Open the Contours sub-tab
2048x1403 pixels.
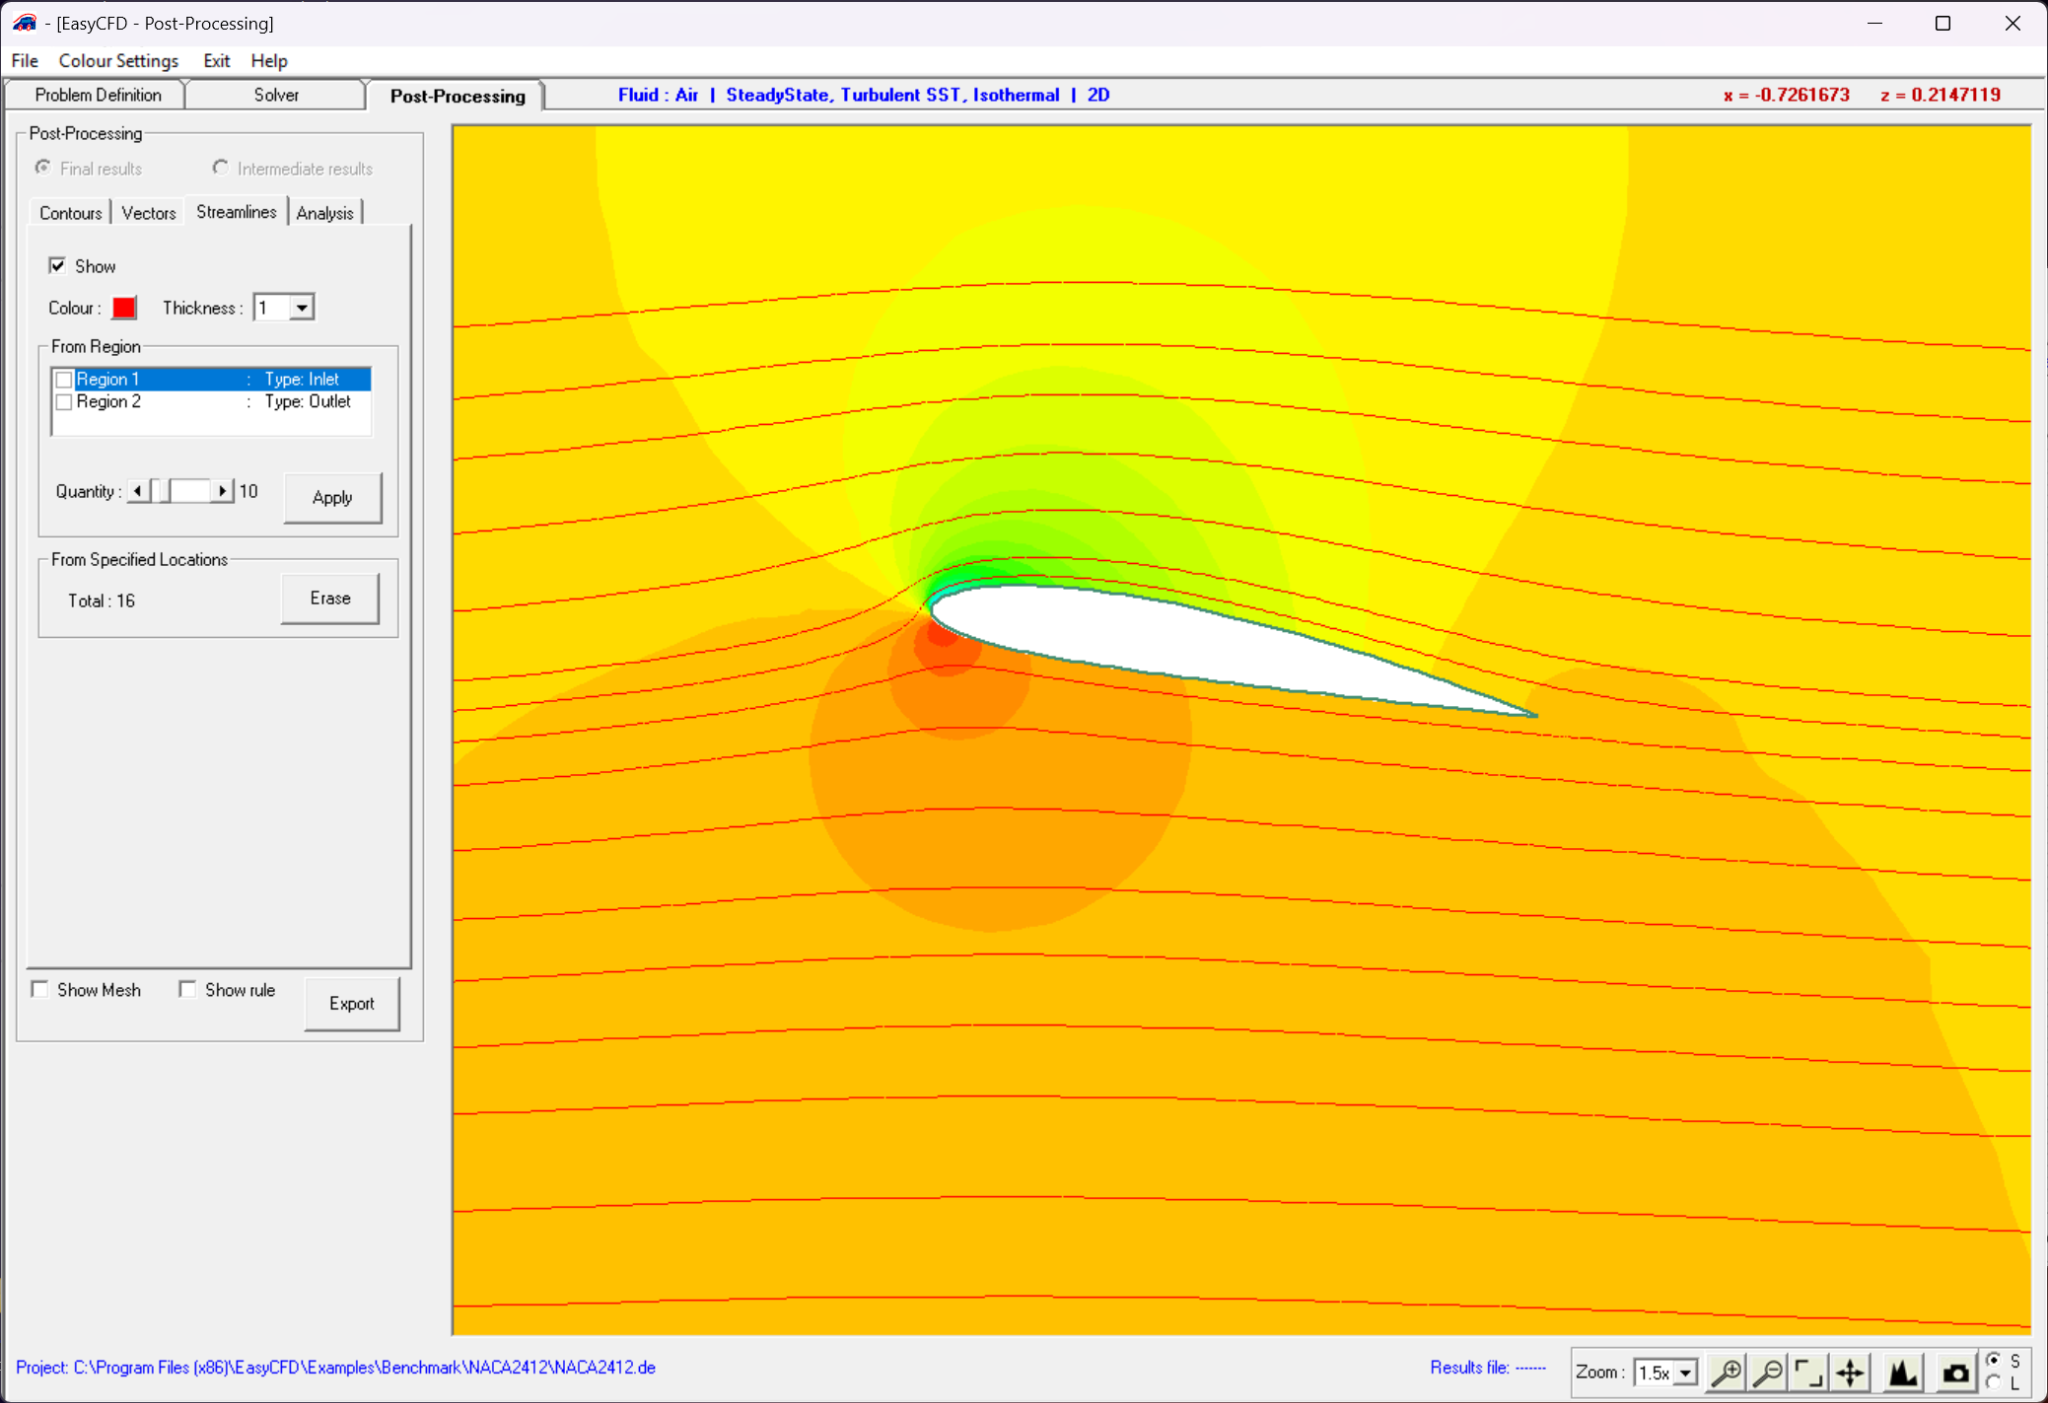click(x=70, y=213)
